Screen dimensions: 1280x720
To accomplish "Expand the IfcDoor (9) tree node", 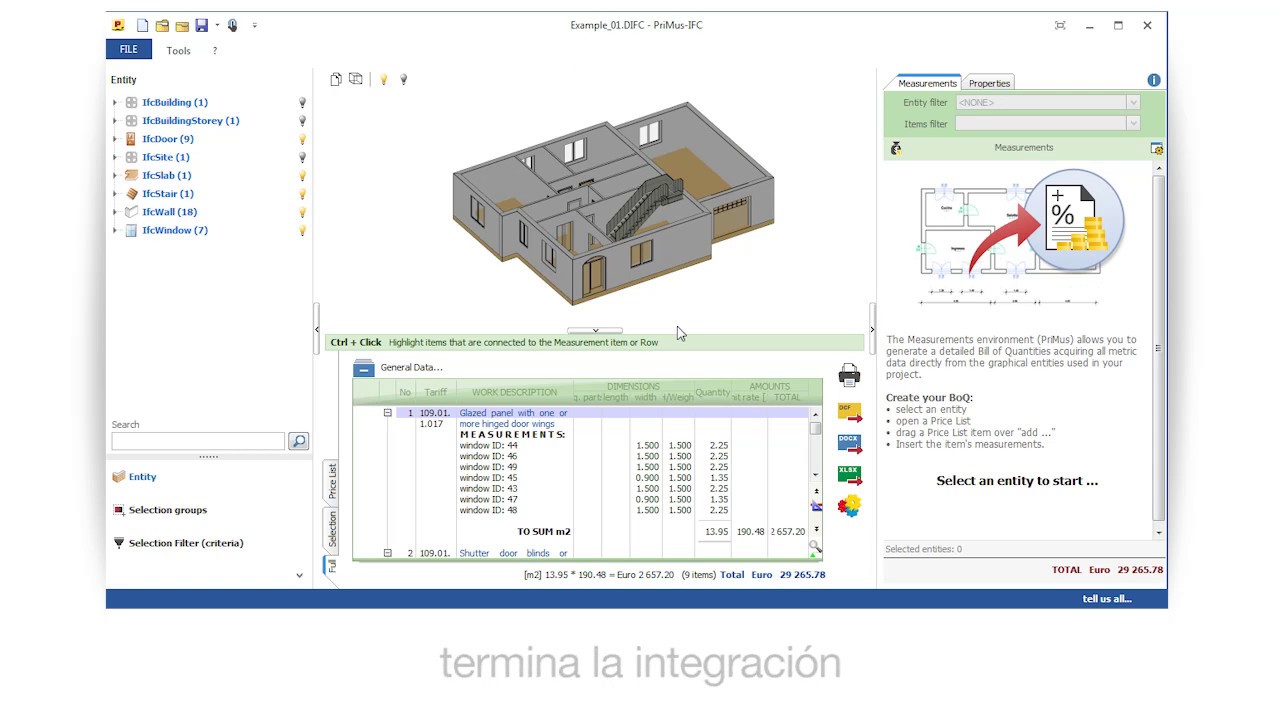I will (115, 139).
